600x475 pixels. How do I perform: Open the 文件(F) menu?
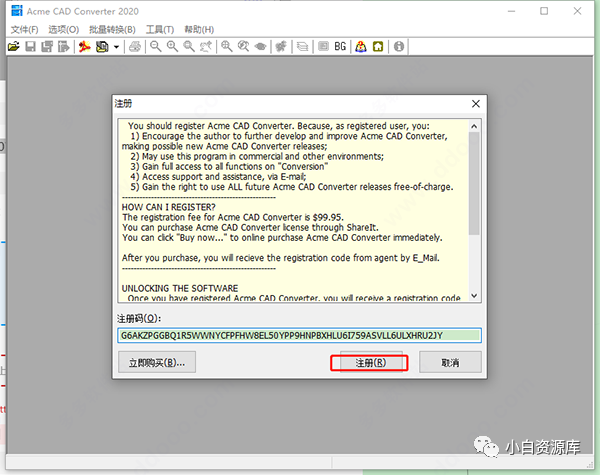(24, 29)
